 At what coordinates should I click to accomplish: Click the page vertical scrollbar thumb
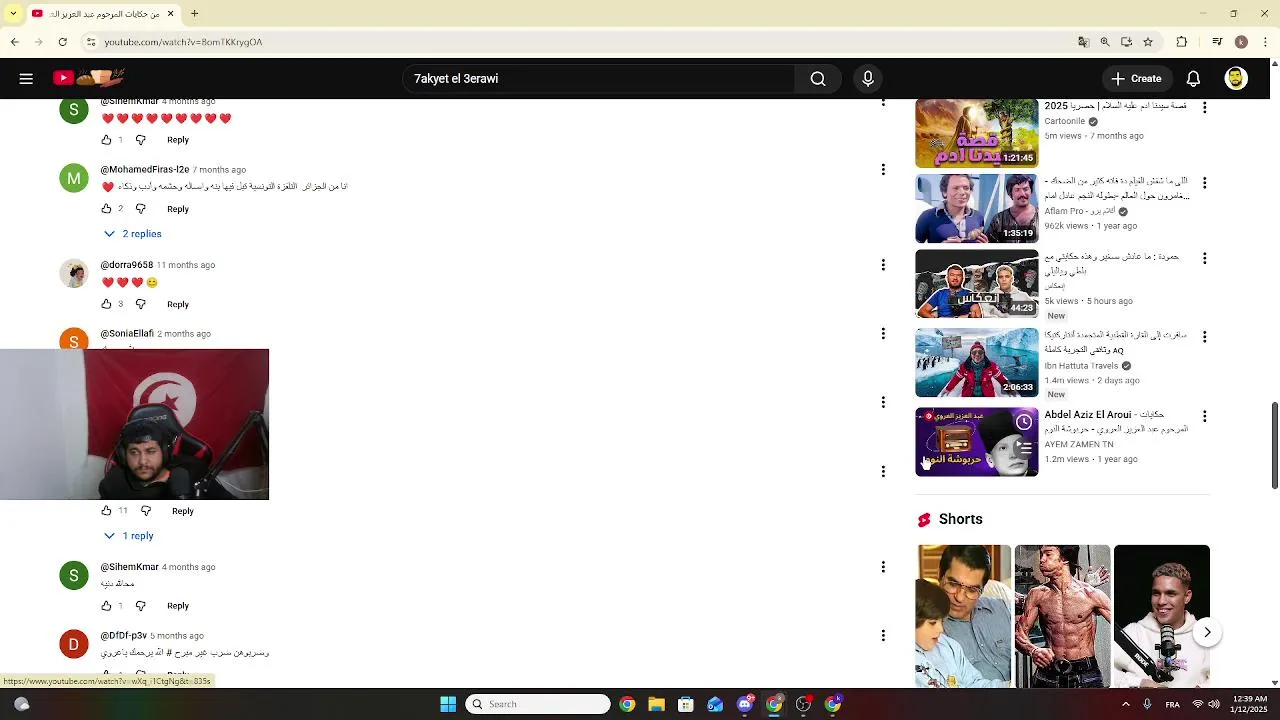pyautogui.click(x=1274, y=445)
